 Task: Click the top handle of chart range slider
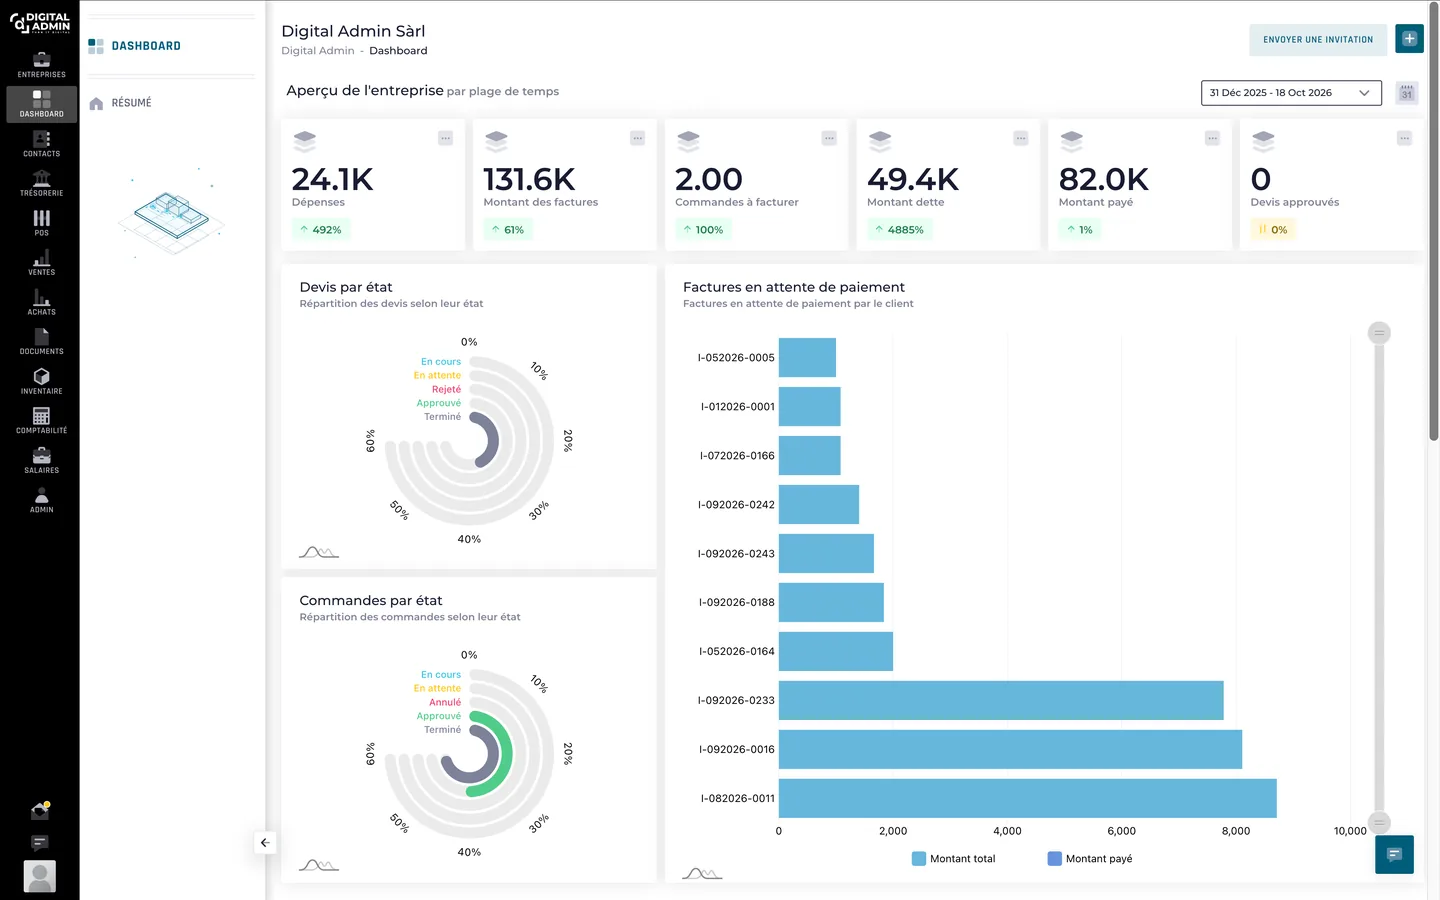(x=1379, y=333)
